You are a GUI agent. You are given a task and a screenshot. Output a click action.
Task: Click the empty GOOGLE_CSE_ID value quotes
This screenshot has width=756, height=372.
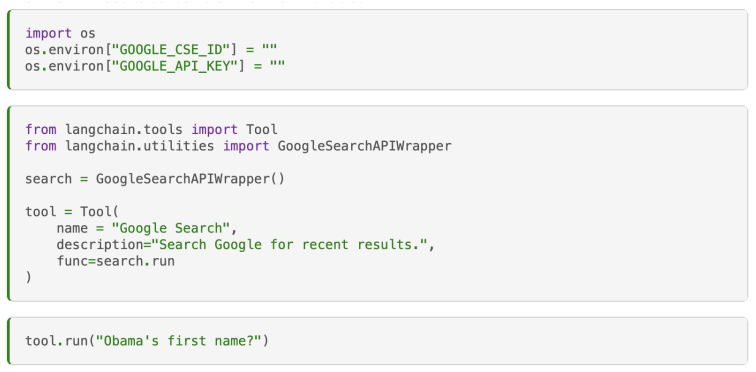(269, 50)
